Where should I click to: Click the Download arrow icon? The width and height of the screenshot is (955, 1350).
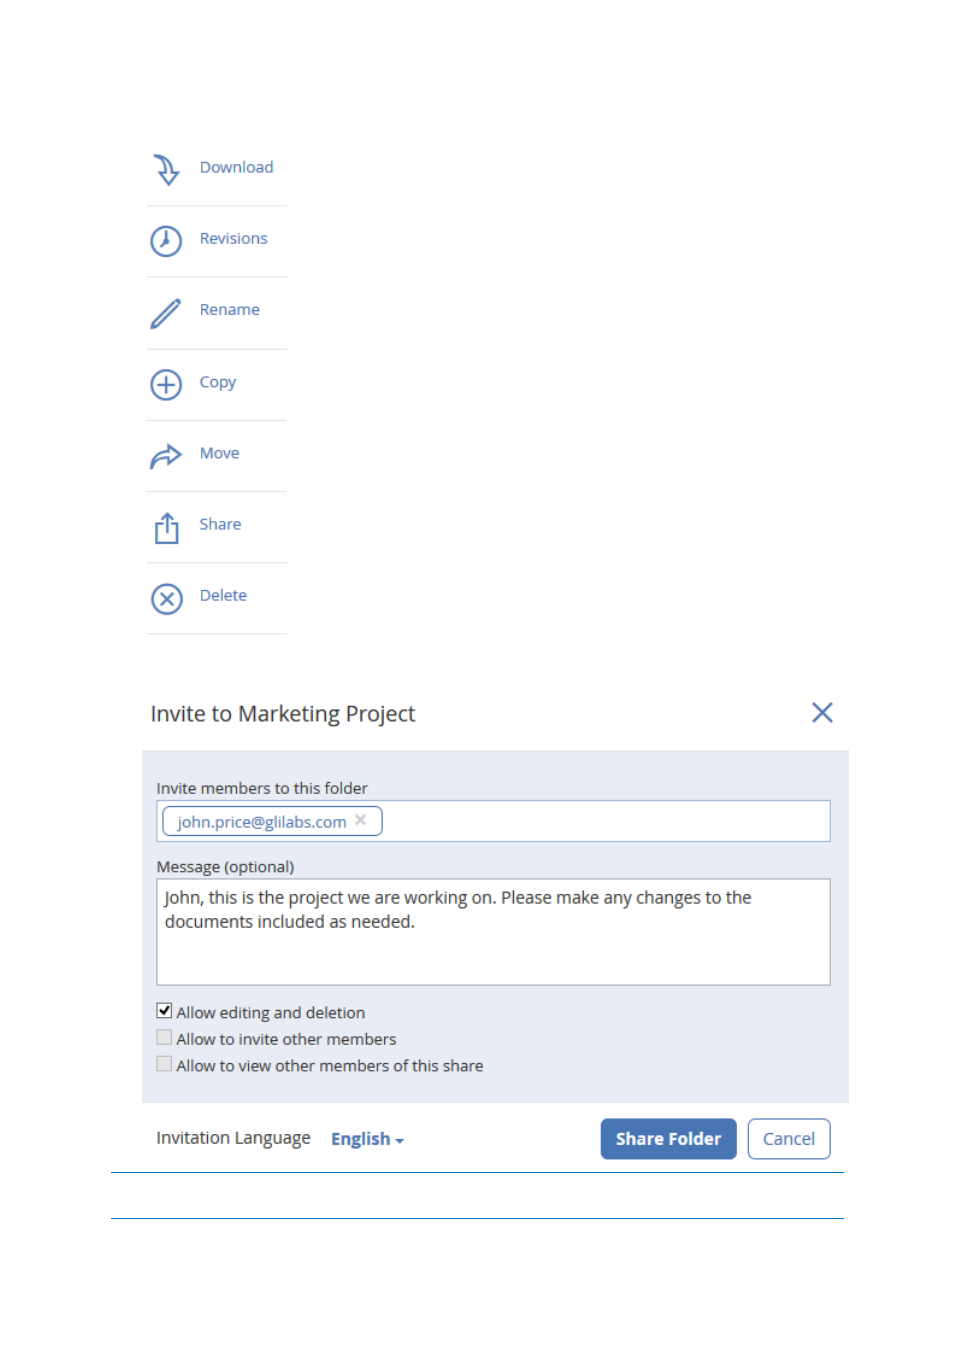click(x=166, y=169)
